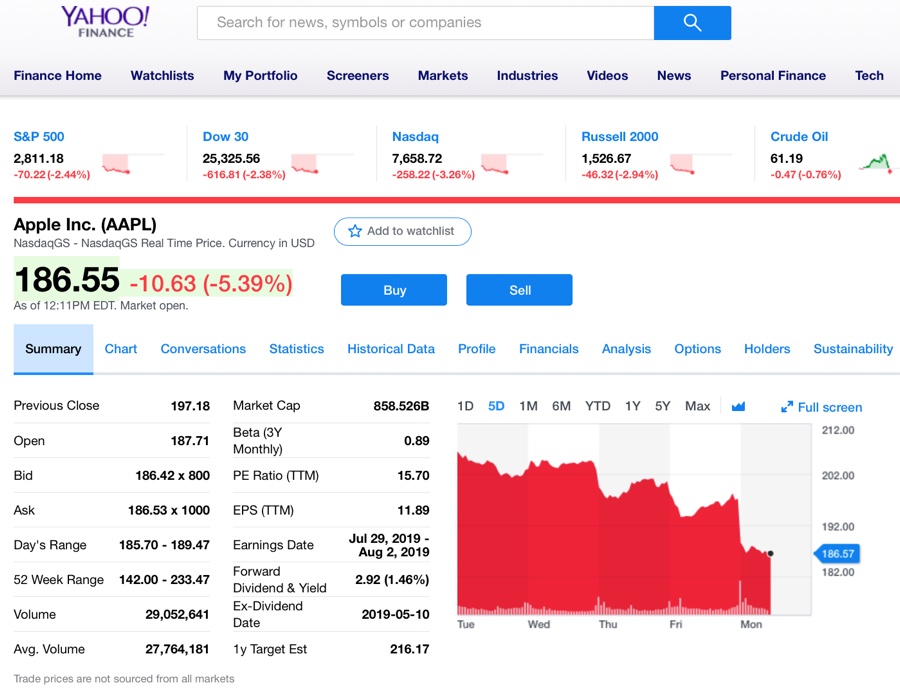Switch to the Chart tab
Screen dimensions: 900x689
pyautogui.click(x=121, y=349)
